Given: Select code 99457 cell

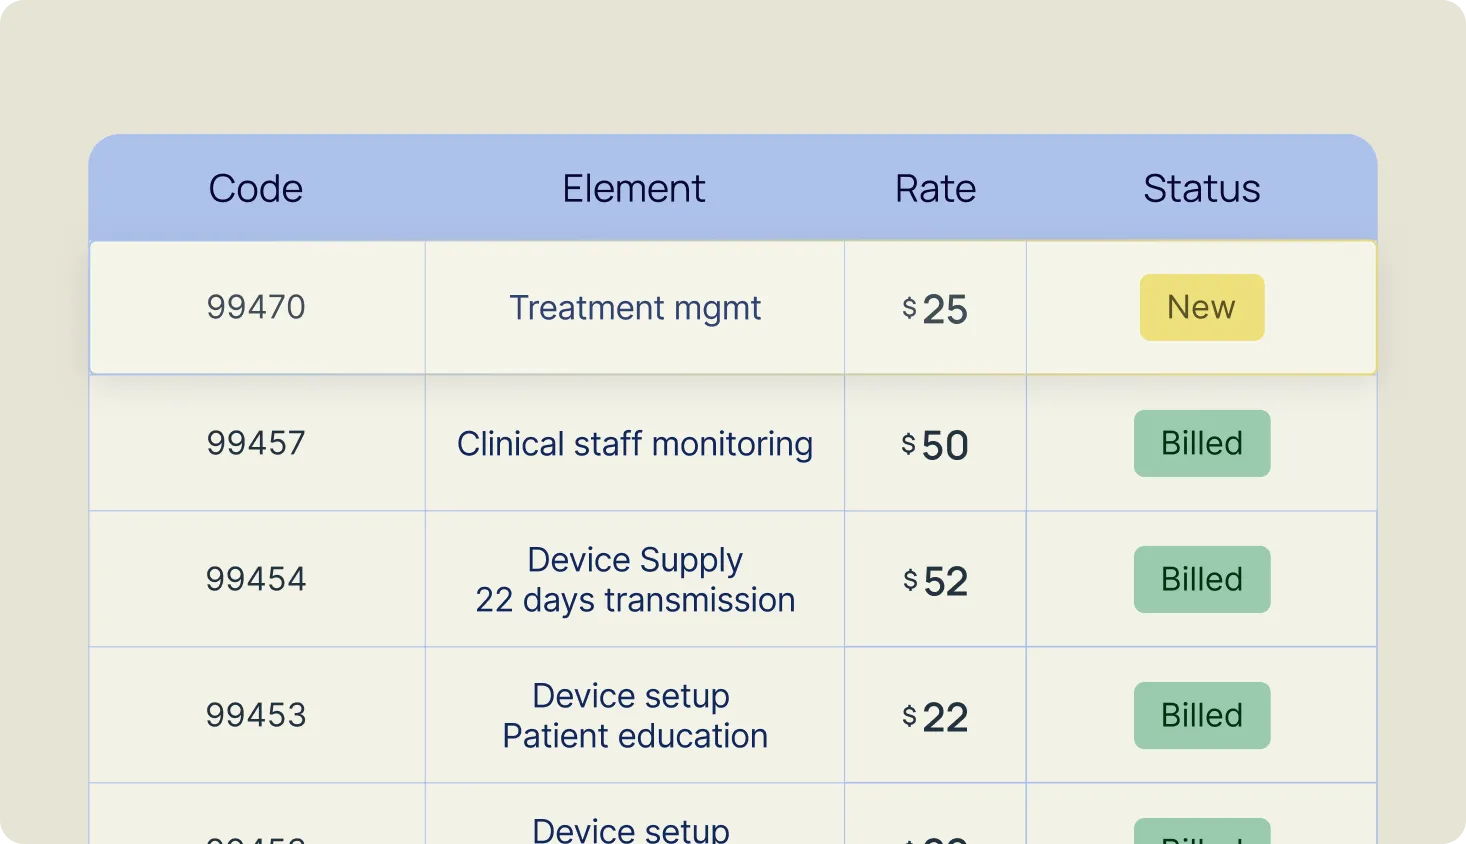Looking at the screenshot, I should click(x=256, y=443).
